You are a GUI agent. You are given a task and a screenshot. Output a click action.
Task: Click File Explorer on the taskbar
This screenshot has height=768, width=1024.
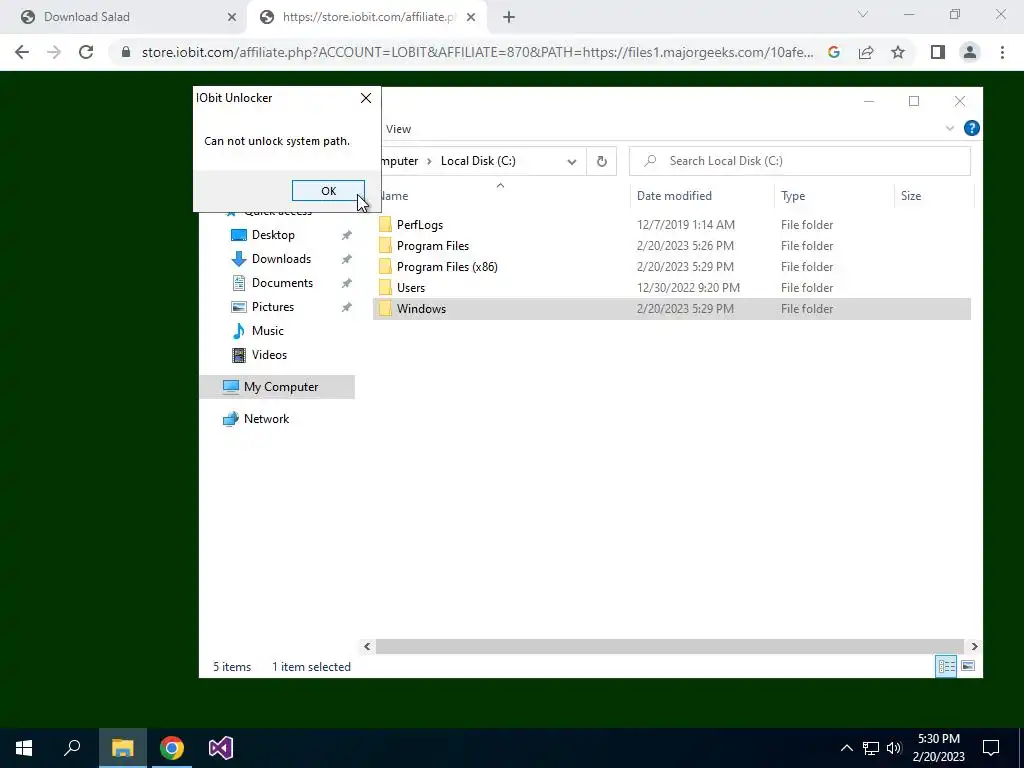pos(122,748)
